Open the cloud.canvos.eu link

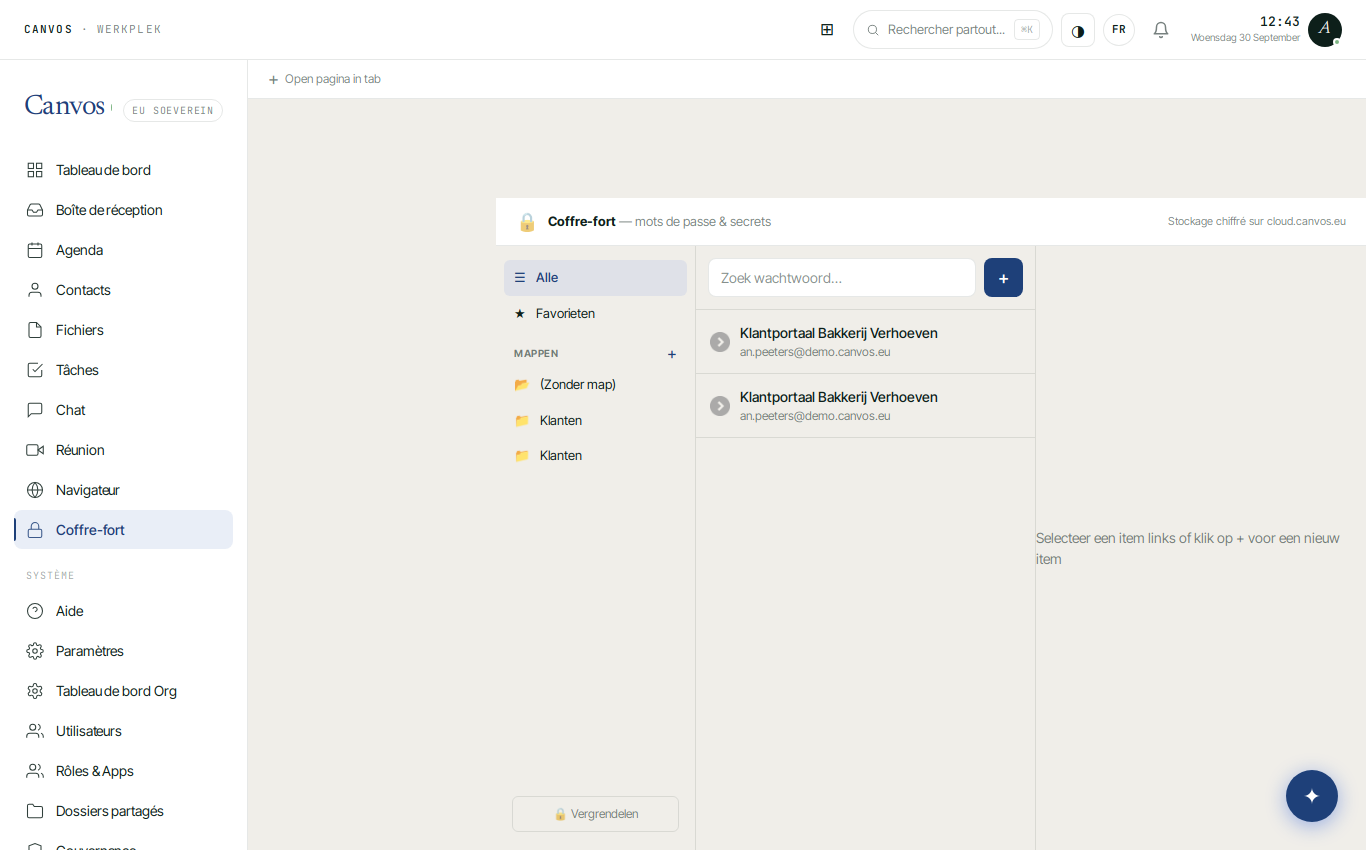coord(1306,222)
